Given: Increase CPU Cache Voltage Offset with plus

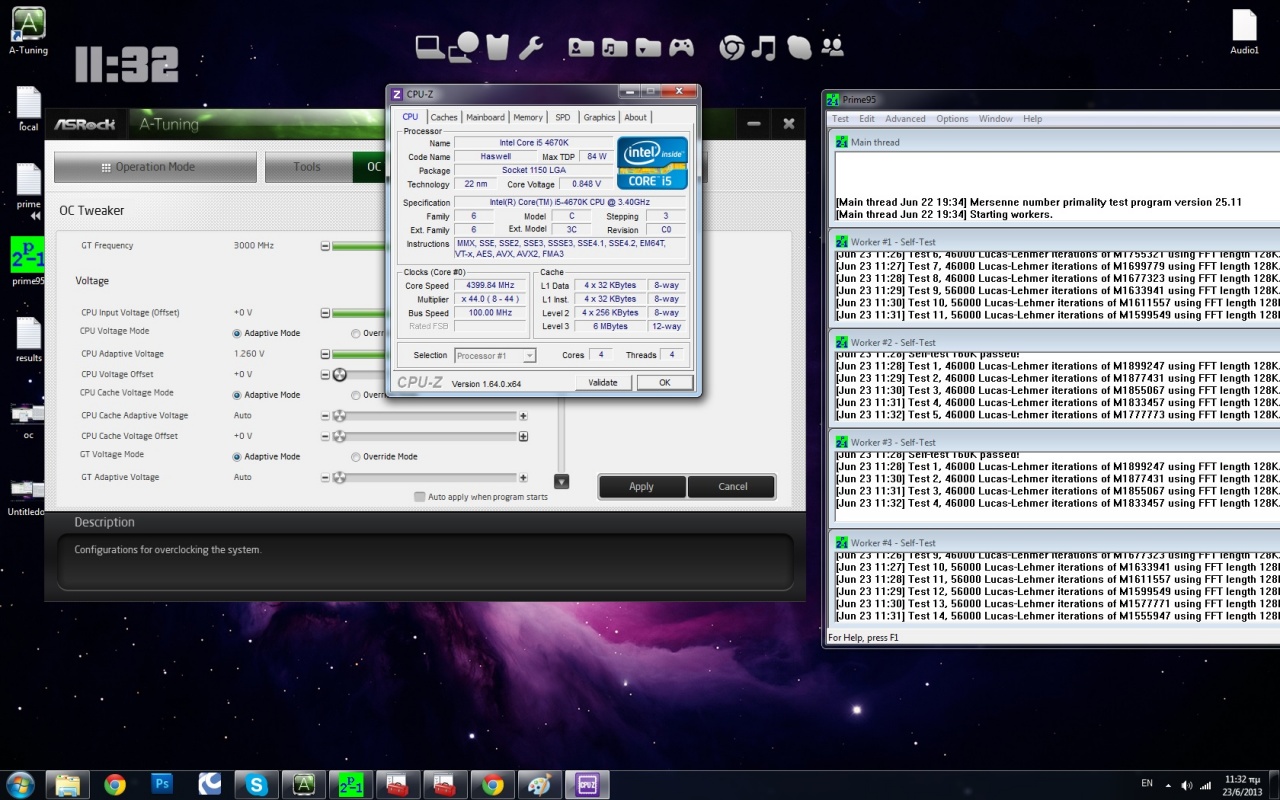Looking at the screenshot, I should (523, 437).
